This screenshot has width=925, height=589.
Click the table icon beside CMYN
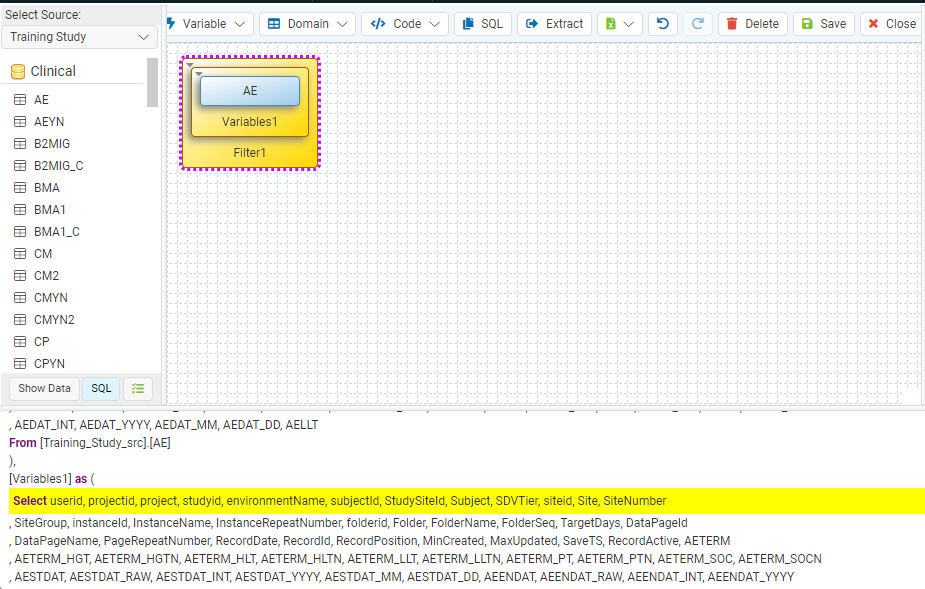click(x=20, y=298)
